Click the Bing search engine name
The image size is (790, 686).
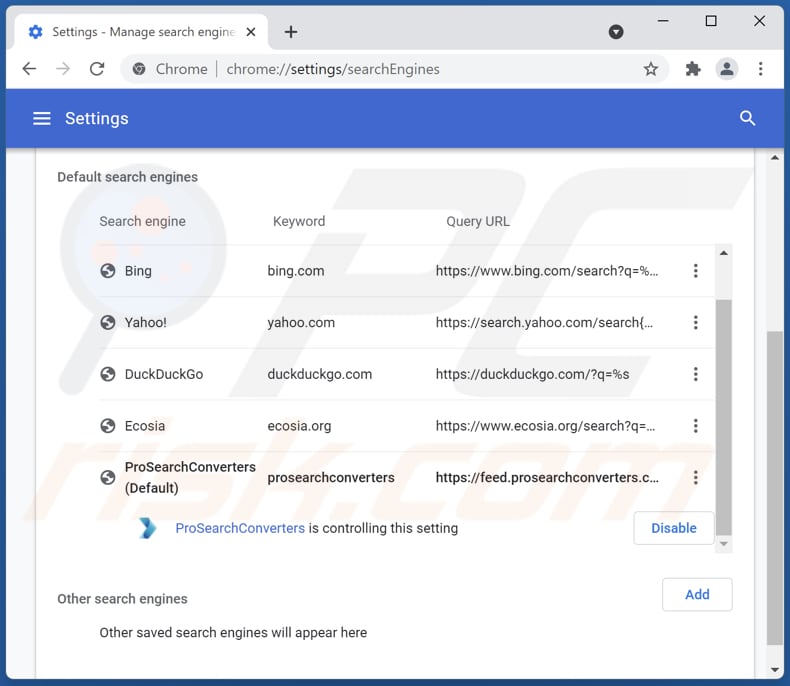click(138, 271)
